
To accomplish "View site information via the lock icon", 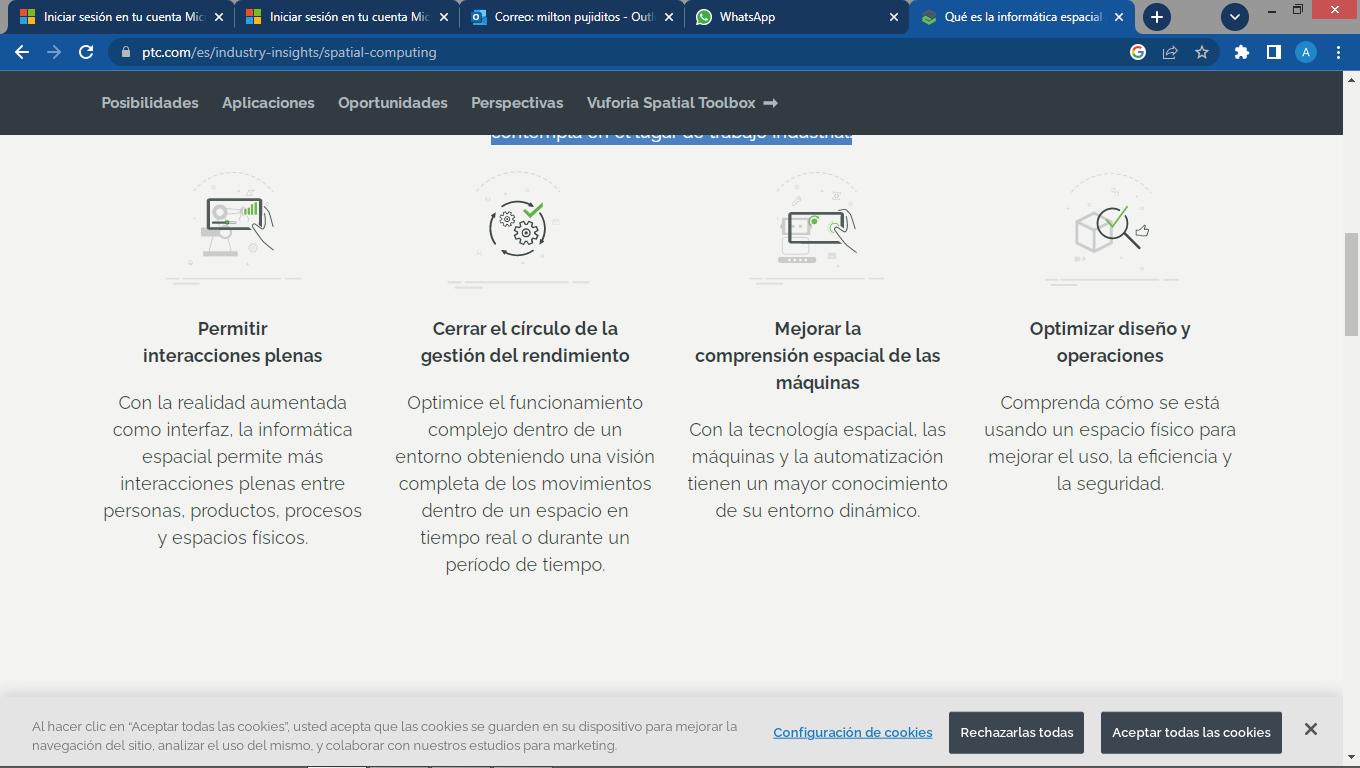I will point(125,52).
